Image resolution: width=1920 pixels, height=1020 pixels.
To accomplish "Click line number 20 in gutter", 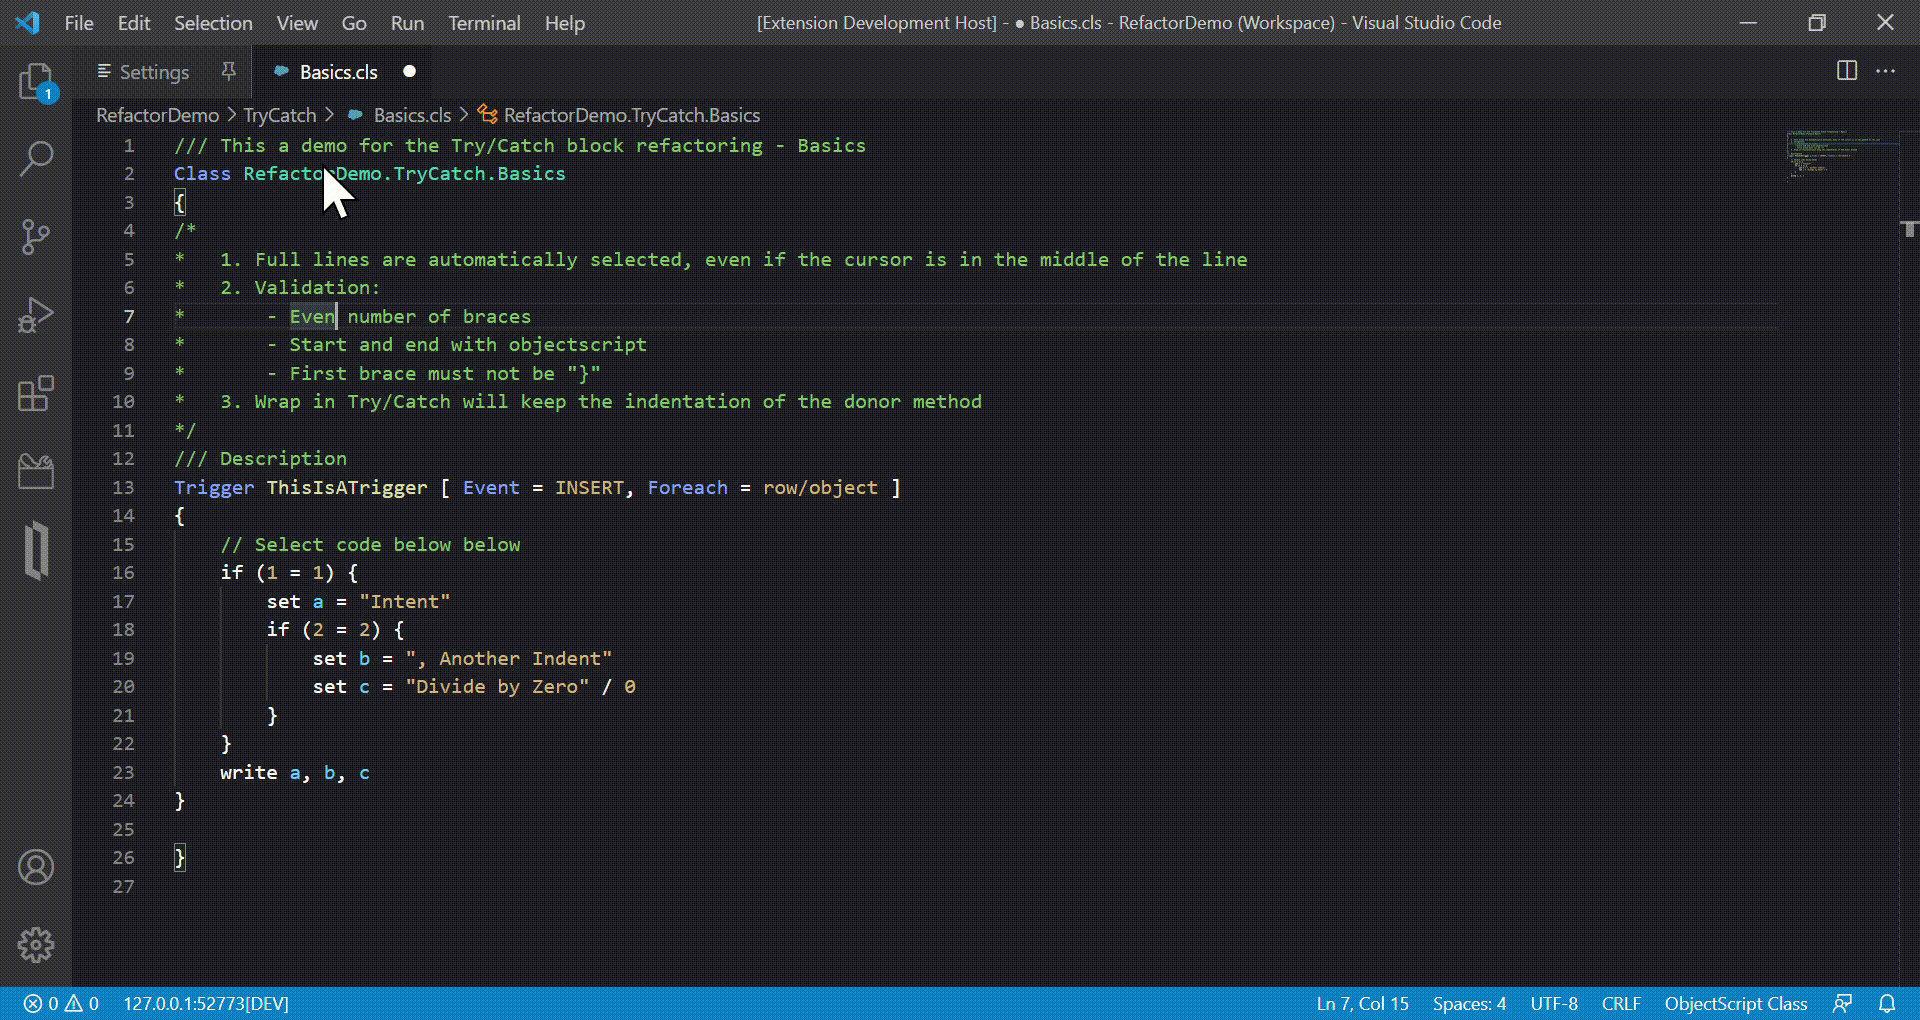I will point(123,686).
